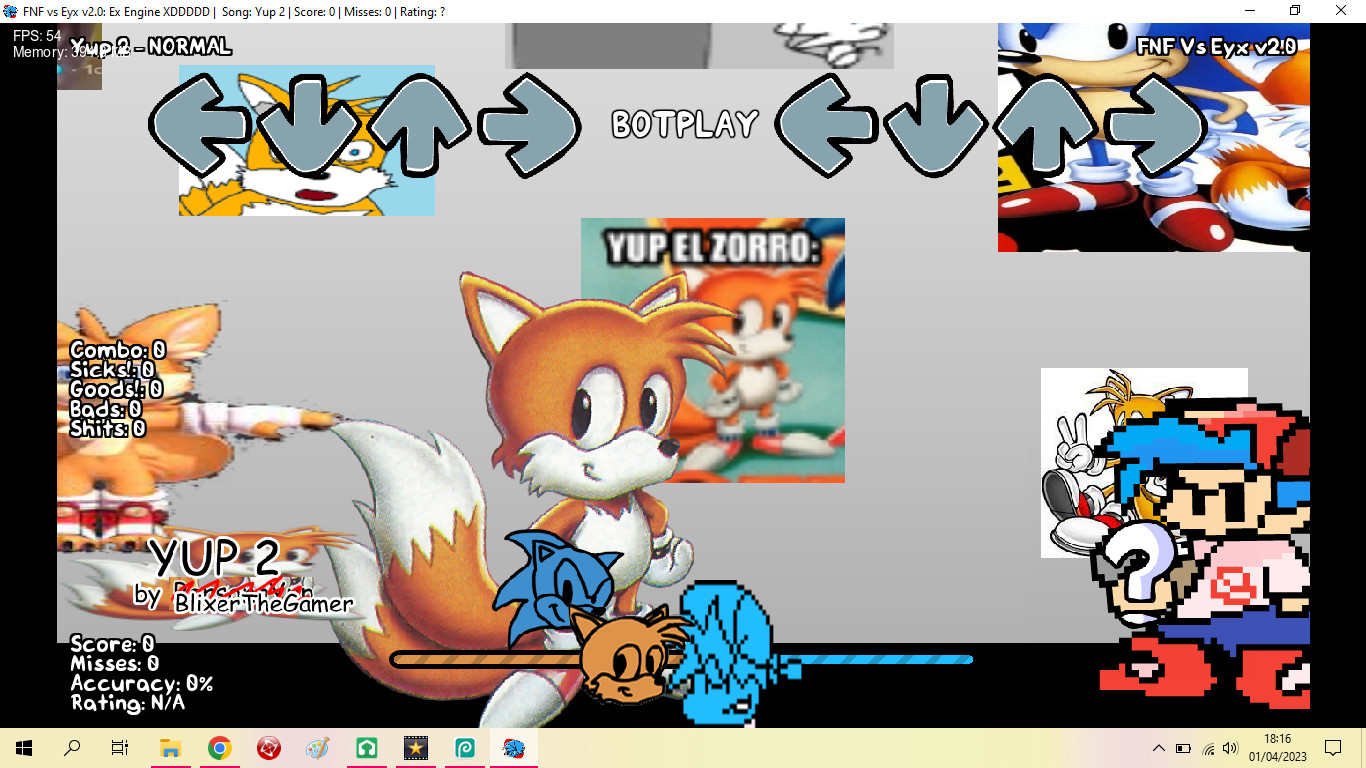
Task: Open the Movie Maker taskbar icon
Action: pyautogui.click(x=415, y=747)
